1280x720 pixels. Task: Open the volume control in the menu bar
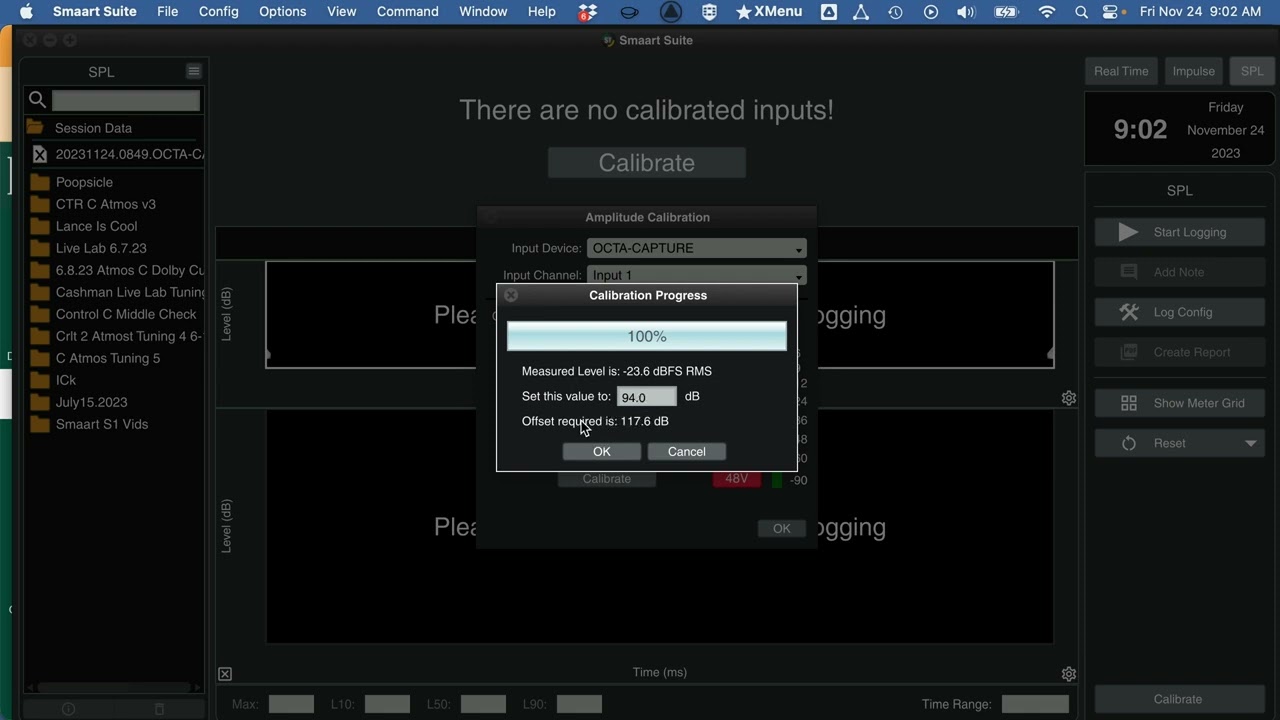(x=965, y=12)
